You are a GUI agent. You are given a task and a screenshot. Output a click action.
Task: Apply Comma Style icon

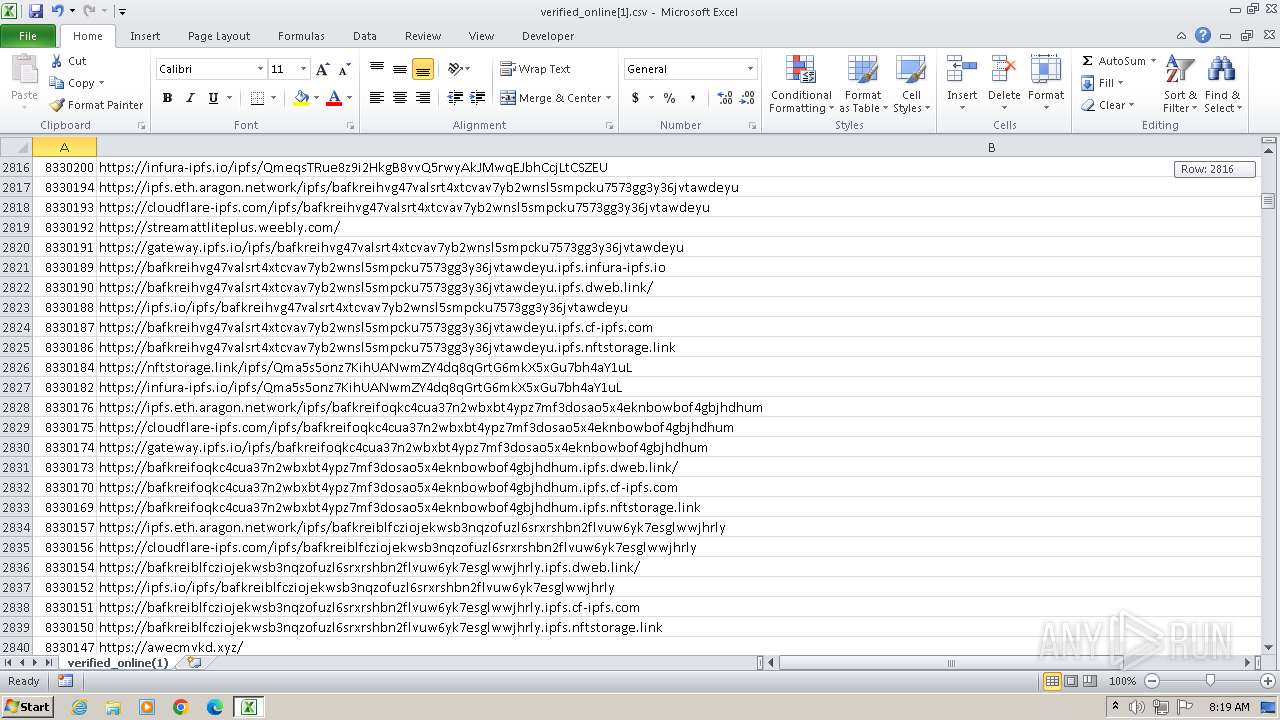pos(693,98)
